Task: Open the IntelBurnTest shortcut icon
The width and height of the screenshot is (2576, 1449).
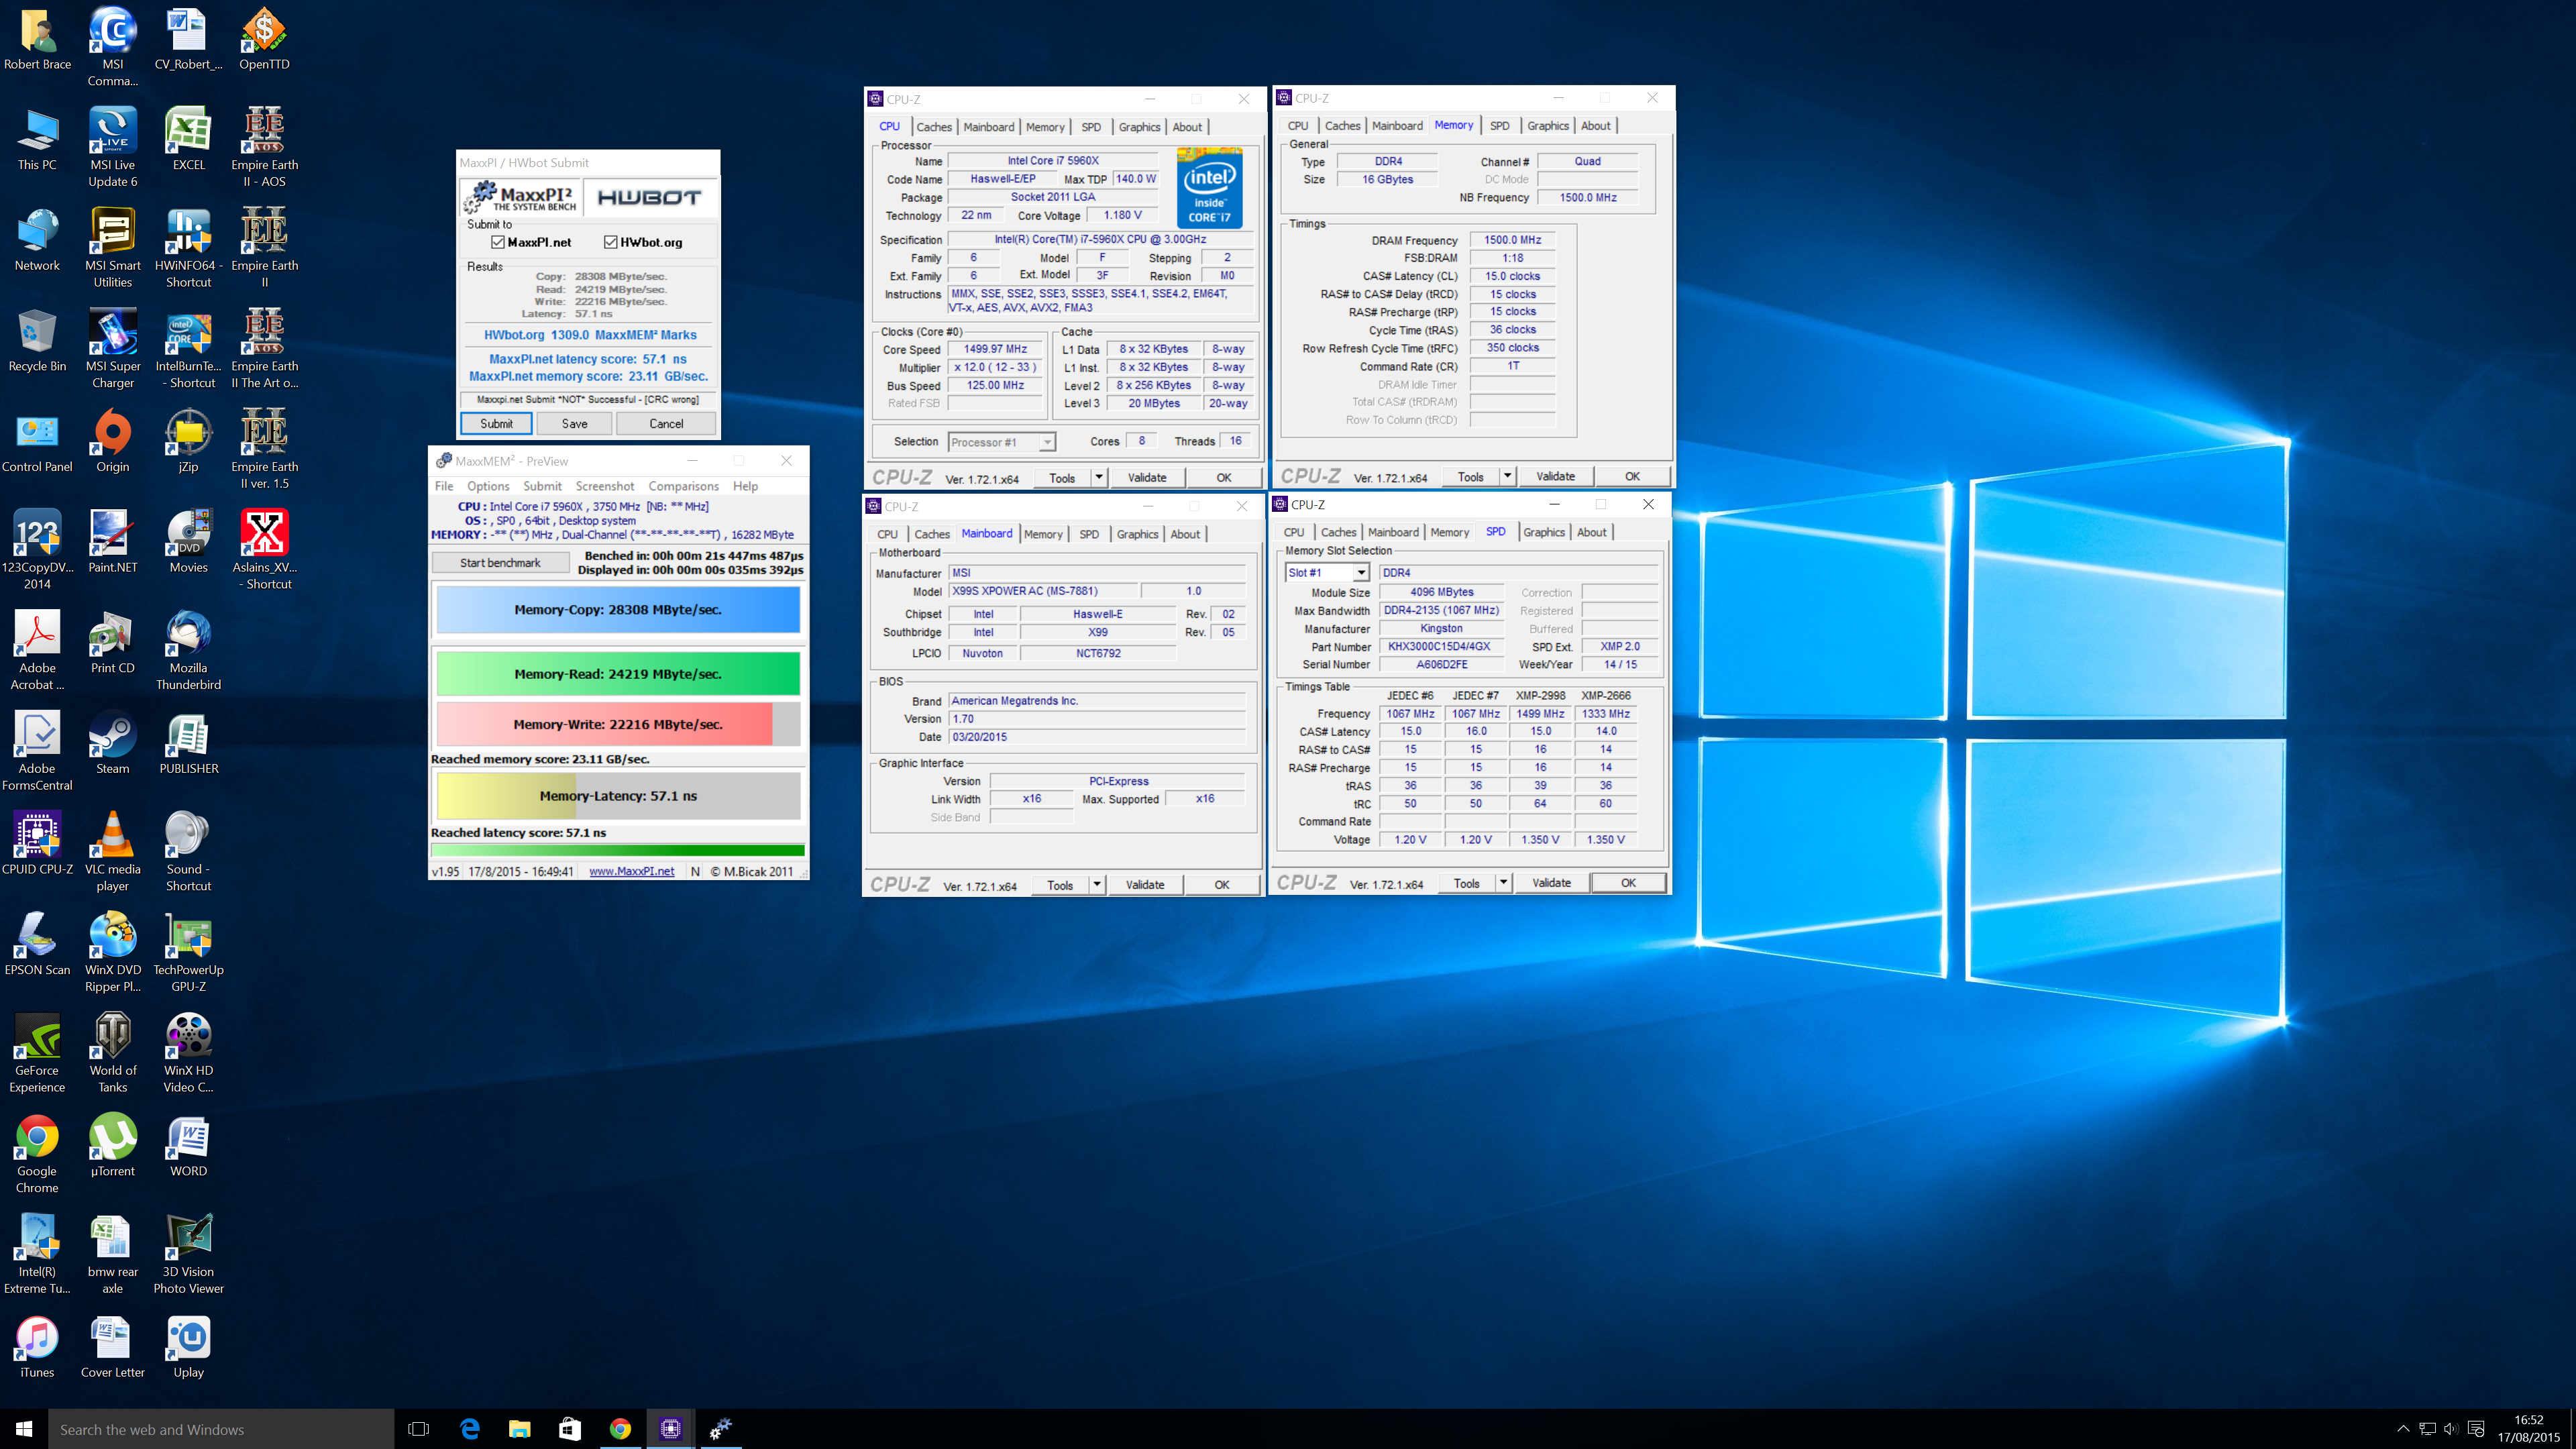Action: tap(188, 349)
